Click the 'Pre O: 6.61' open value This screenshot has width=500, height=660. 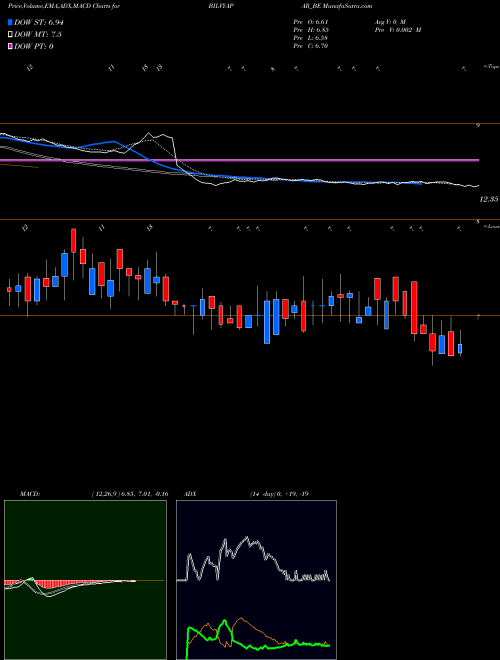click(x=311, y=22)
